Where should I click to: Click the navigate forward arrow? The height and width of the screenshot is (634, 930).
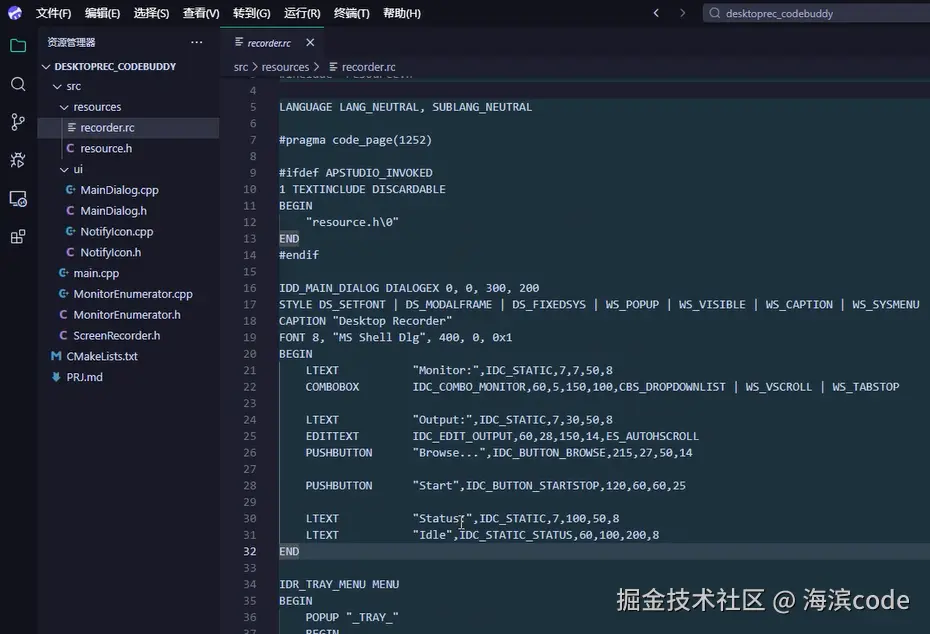(682, 13)
